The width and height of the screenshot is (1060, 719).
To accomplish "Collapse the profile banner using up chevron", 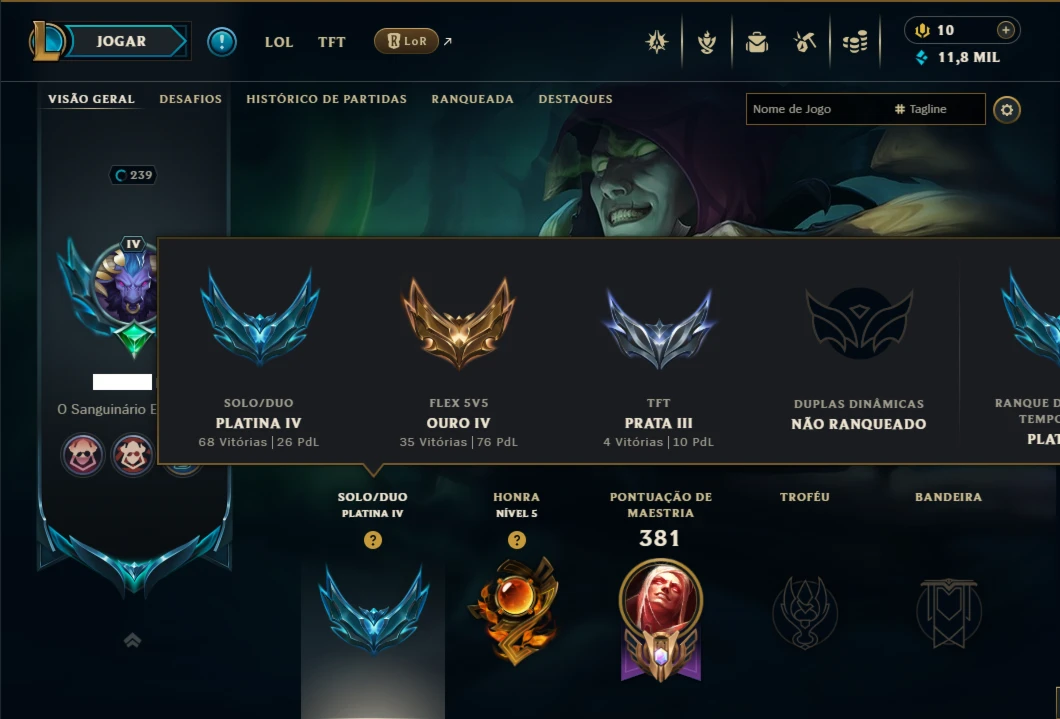I will [x=132, y=640].
